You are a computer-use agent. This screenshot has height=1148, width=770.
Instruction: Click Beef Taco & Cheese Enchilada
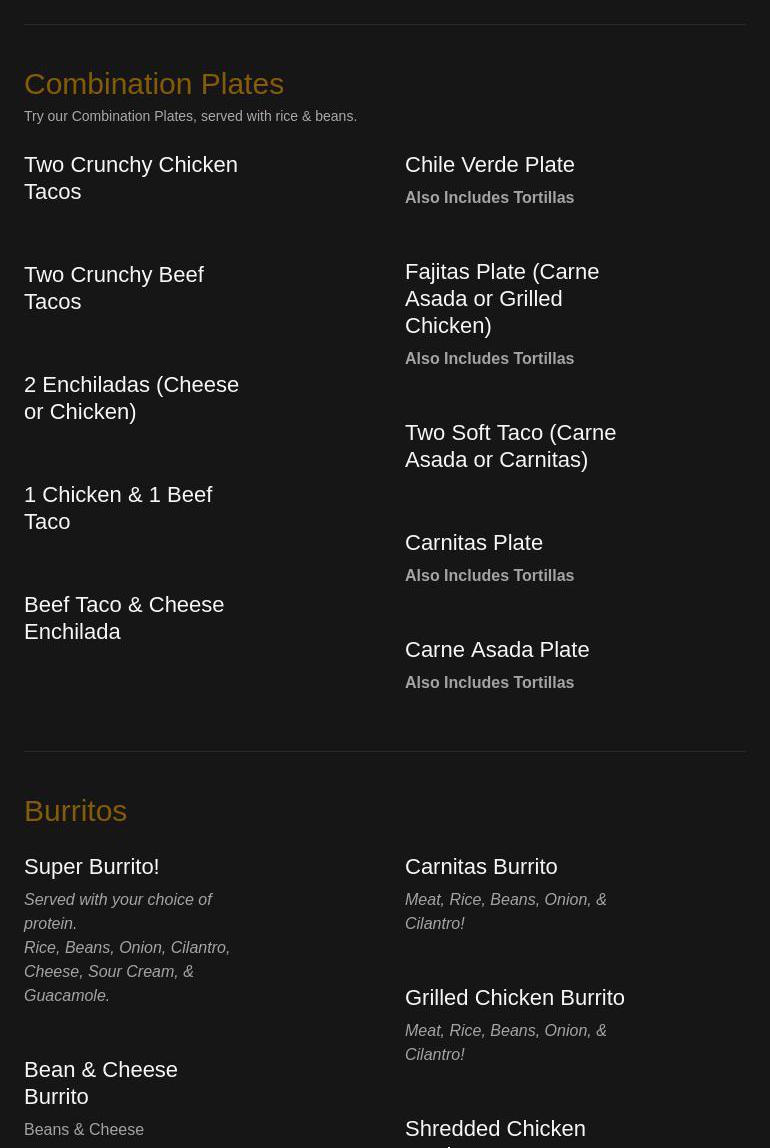coord(124,618)
